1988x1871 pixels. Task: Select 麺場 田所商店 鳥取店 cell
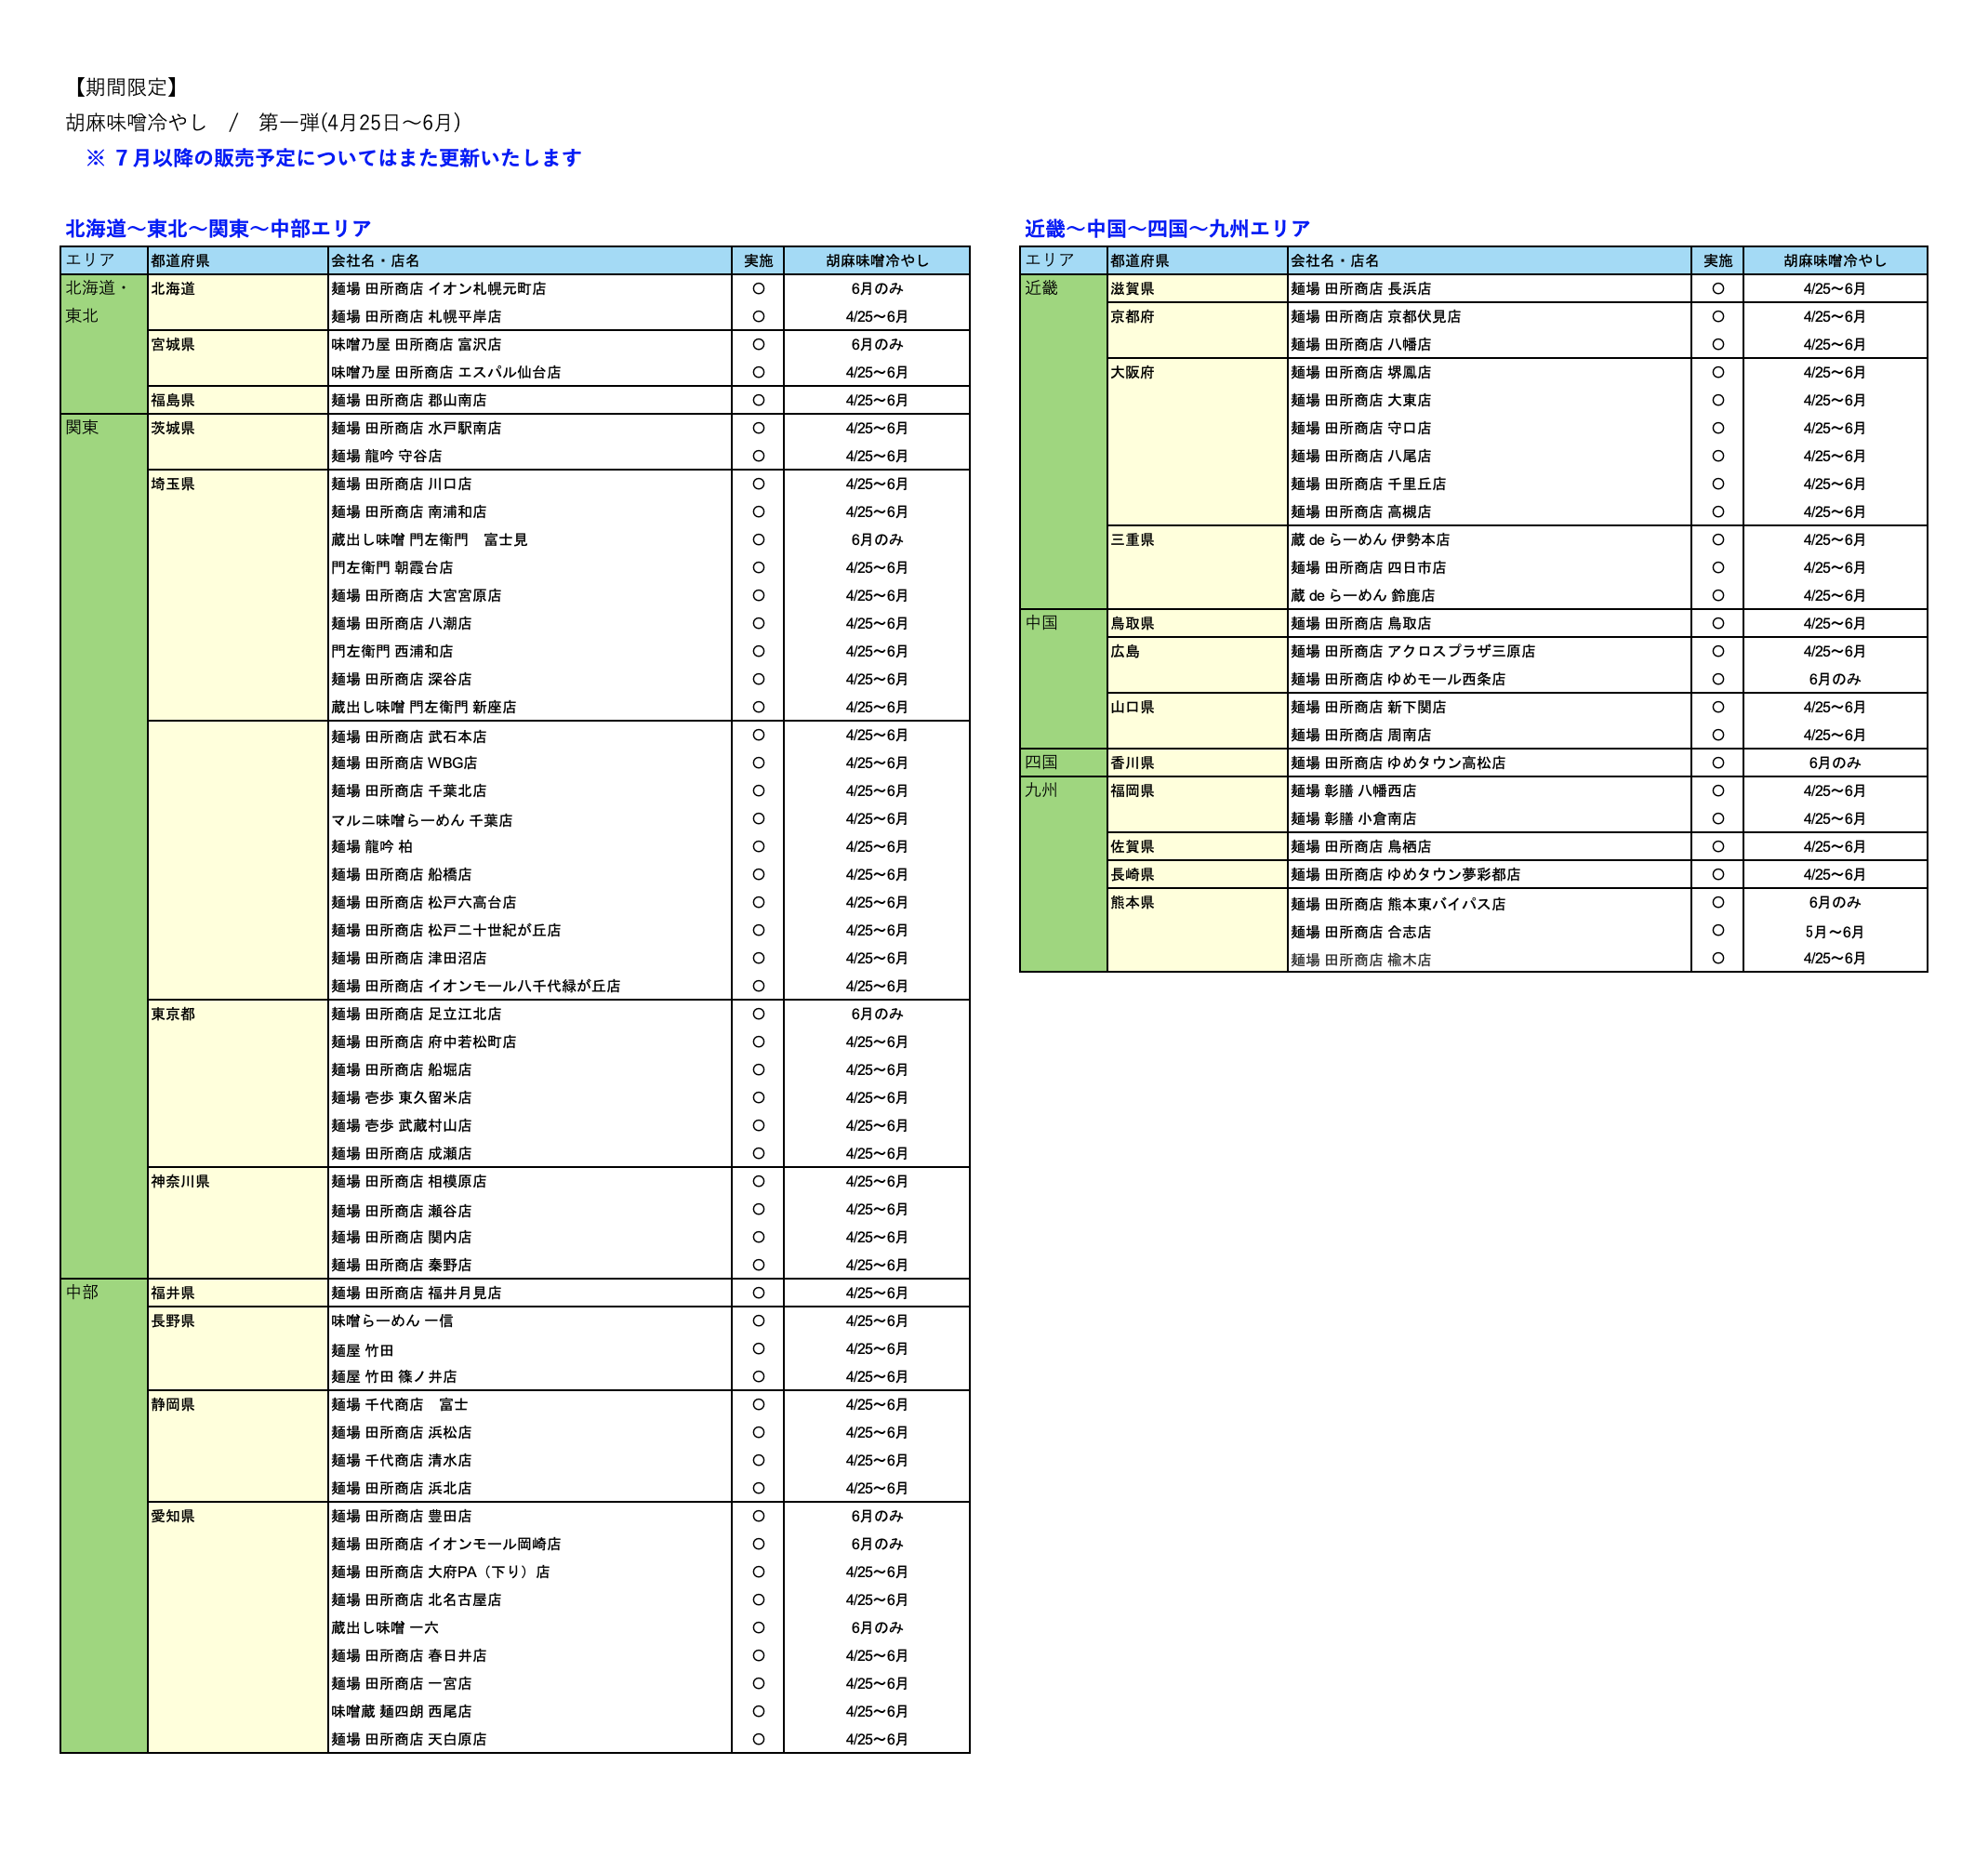[1489, 623]
